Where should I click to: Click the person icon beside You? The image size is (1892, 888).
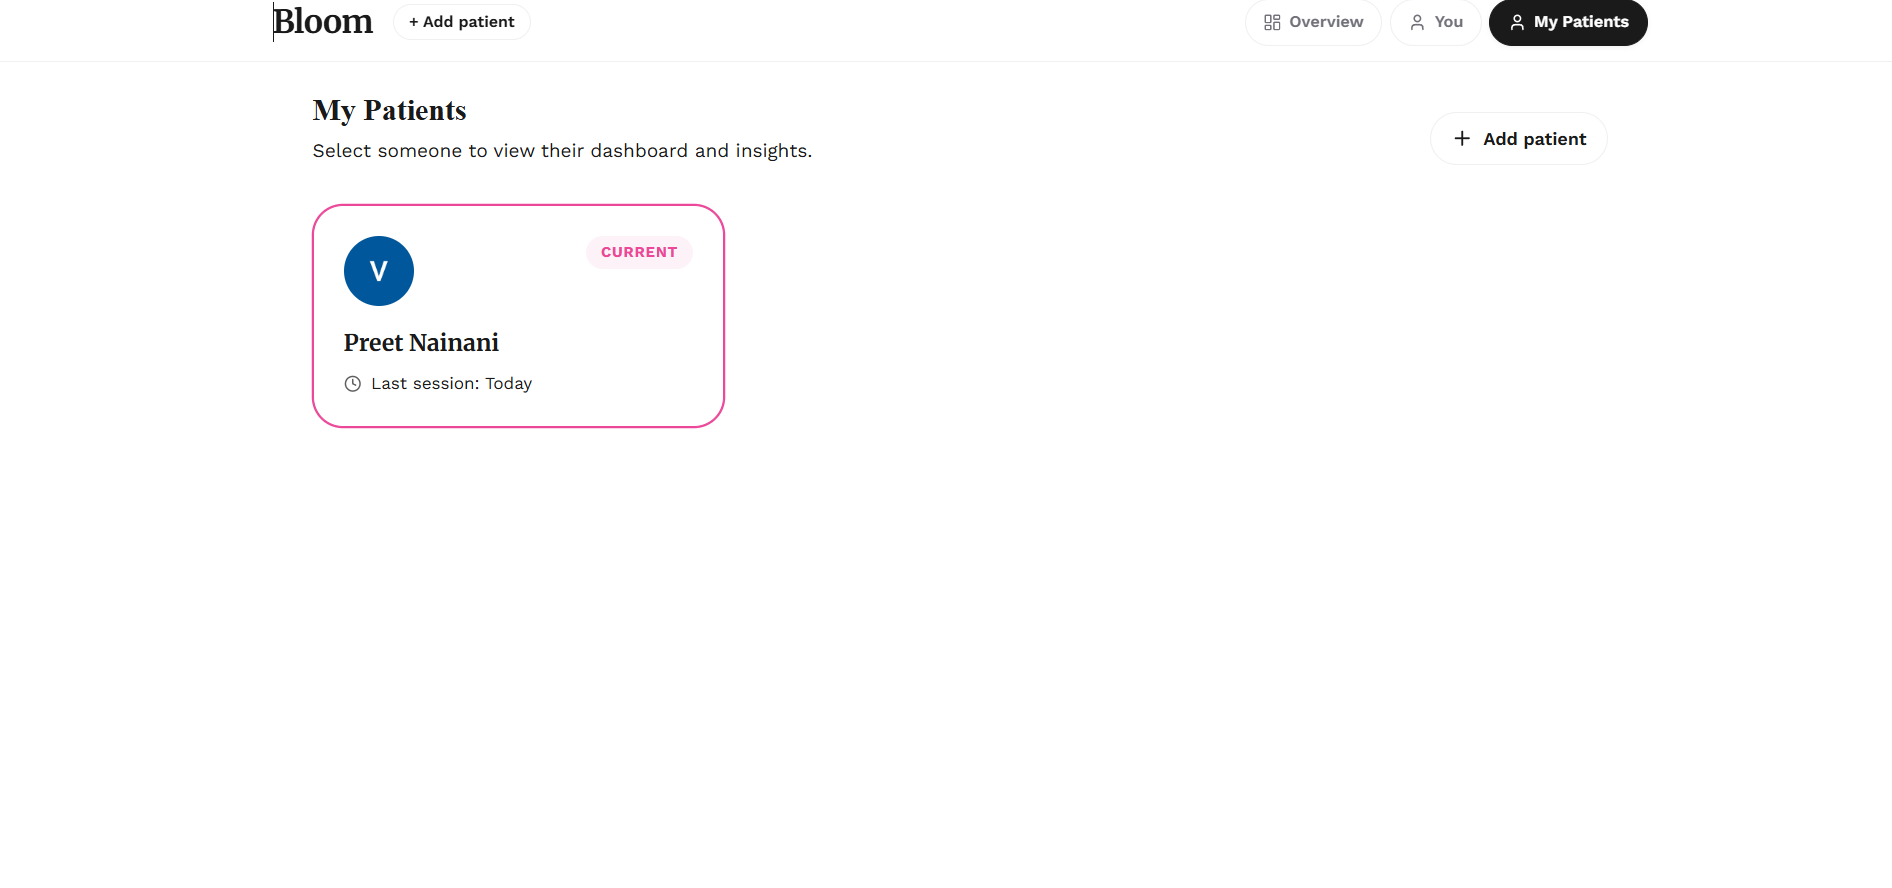pos(1417,22)
